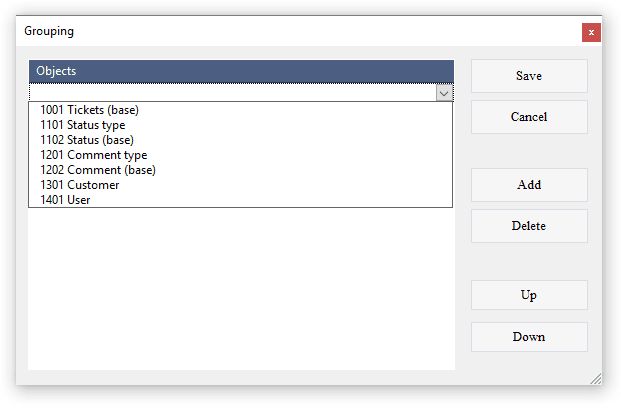Screen dimensions: 621x412
Task: Click into the Objects combo box field
Action: [232, 92]
